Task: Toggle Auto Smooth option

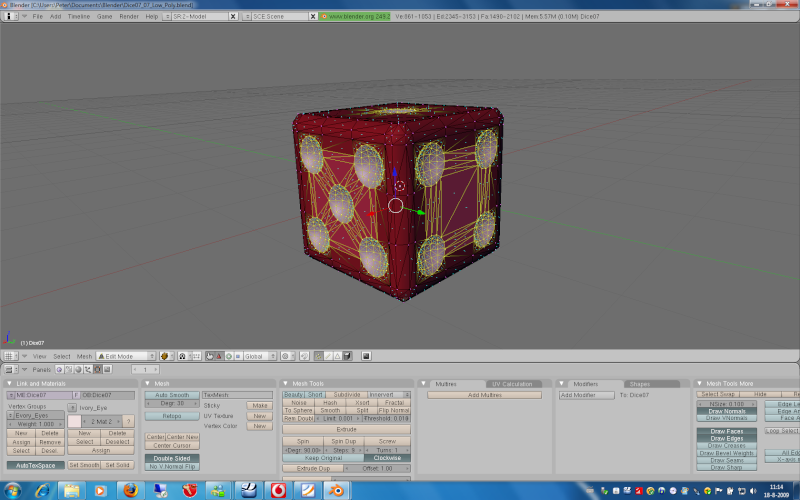Action: click(172, 395)
